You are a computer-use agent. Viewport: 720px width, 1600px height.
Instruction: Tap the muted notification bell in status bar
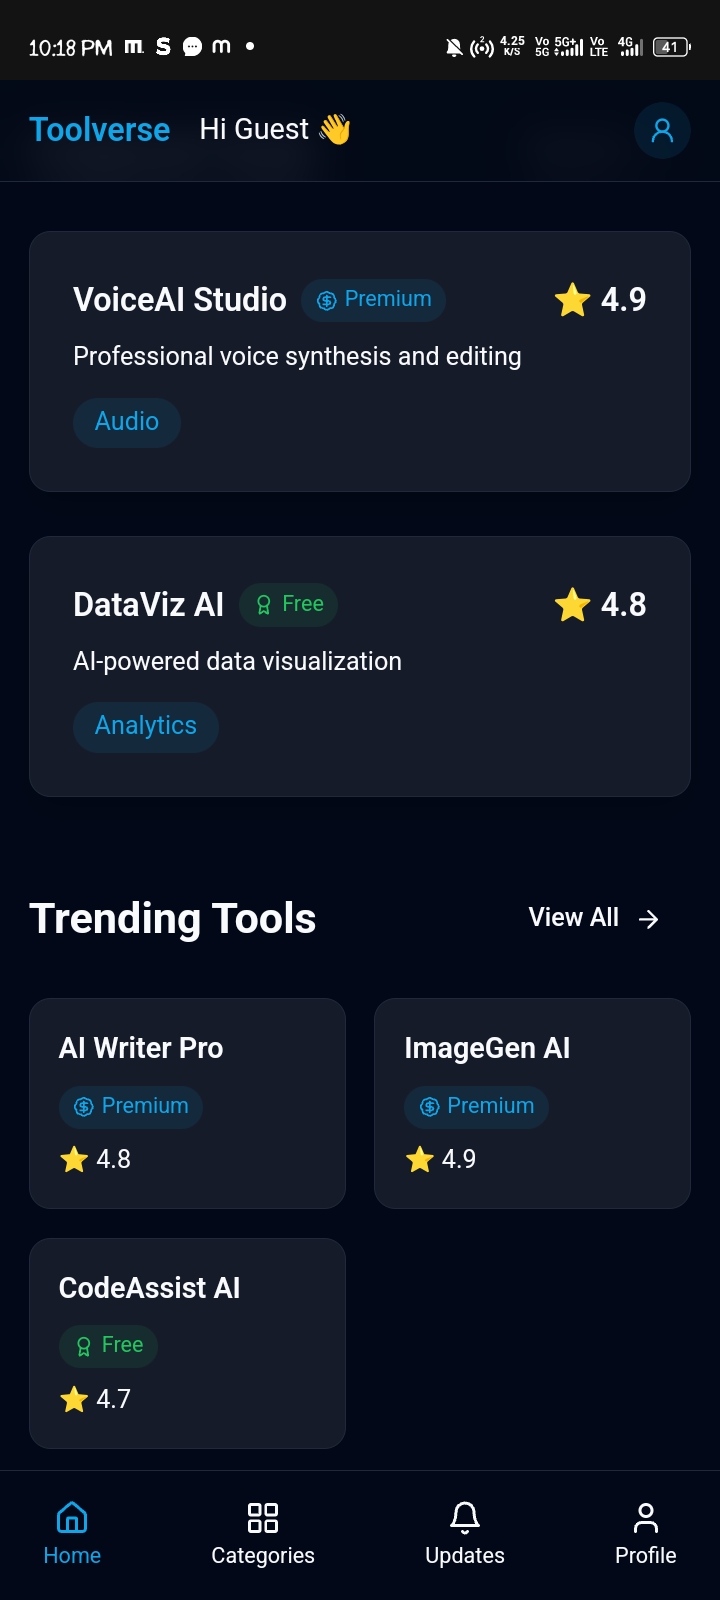coord(454,47)
